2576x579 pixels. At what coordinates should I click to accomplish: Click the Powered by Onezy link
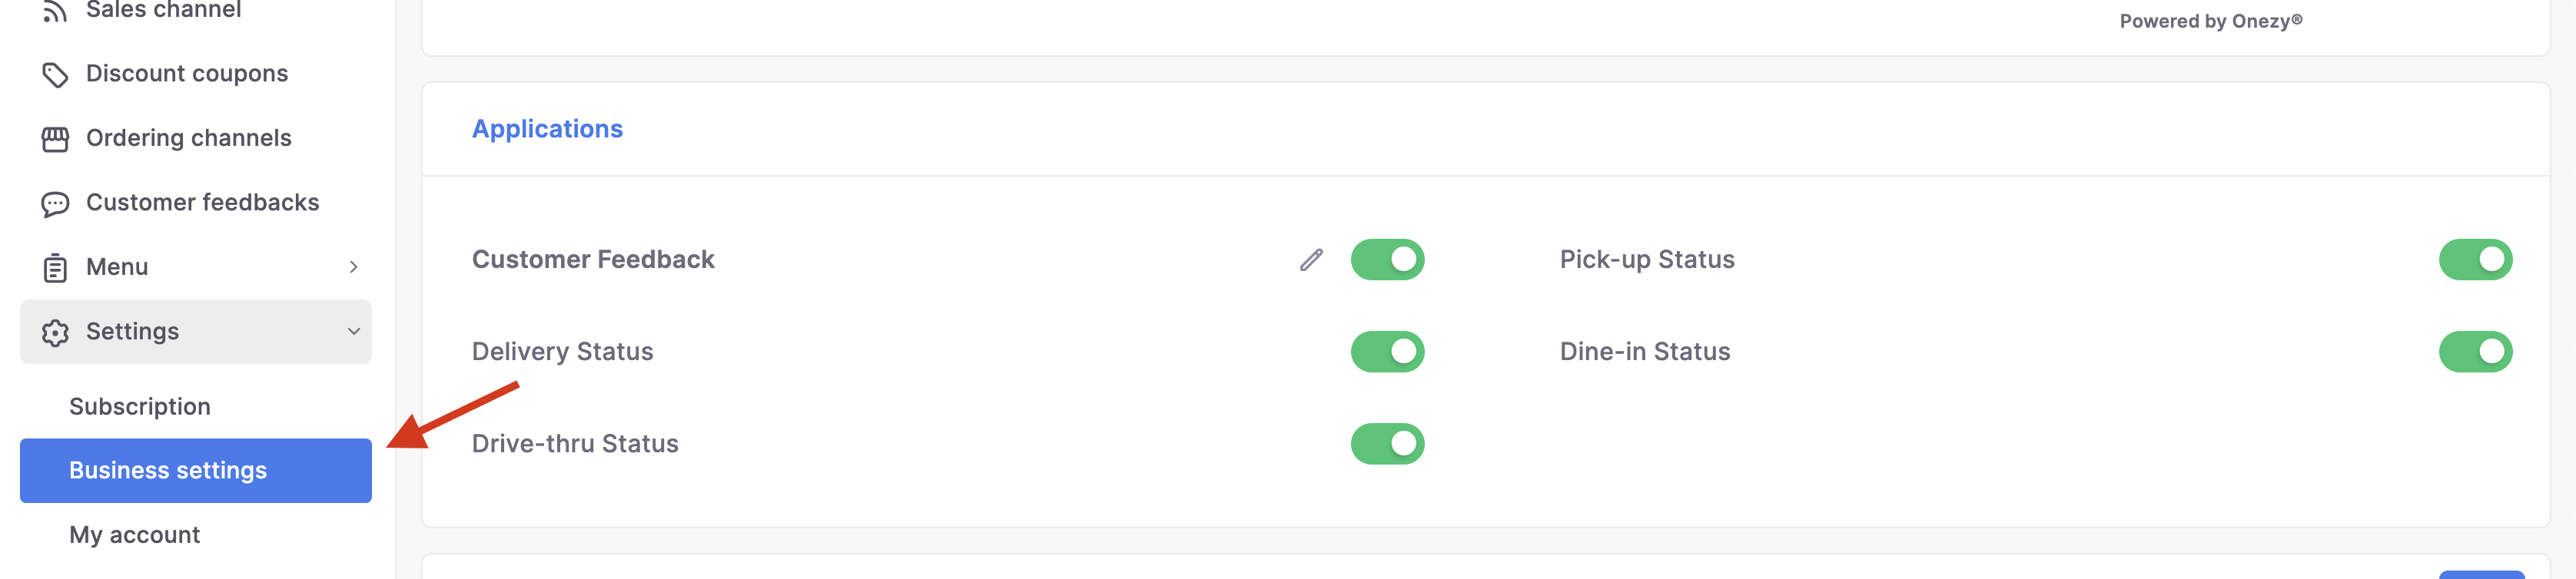point(2211,21)
